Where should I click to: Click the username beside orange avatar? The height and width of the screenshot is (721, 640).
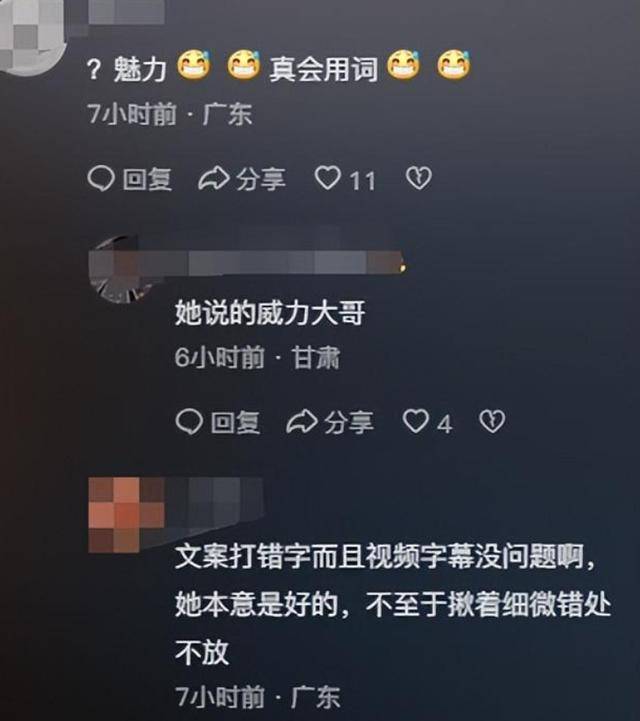(215, 499)
